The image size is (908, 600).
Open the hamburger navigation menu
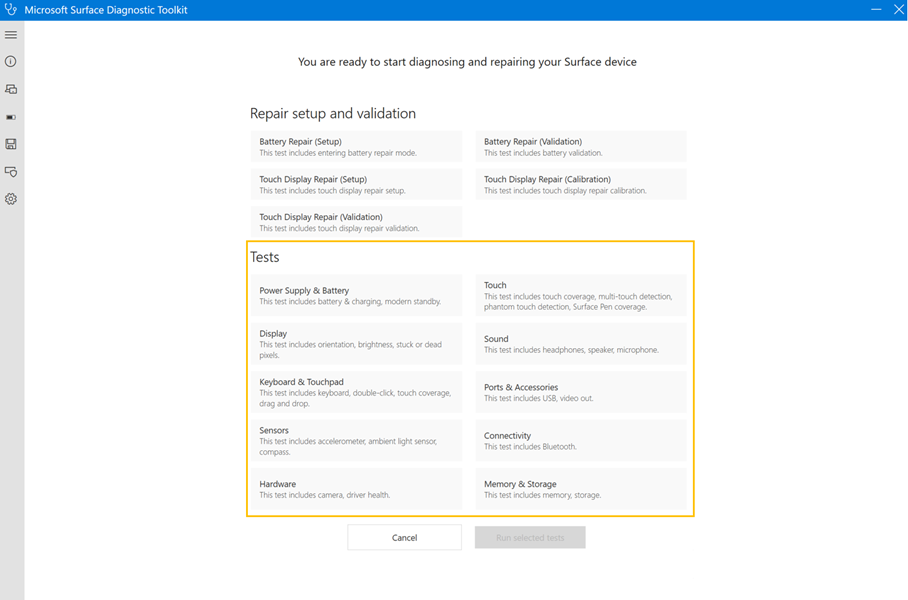tap(11, 35)
